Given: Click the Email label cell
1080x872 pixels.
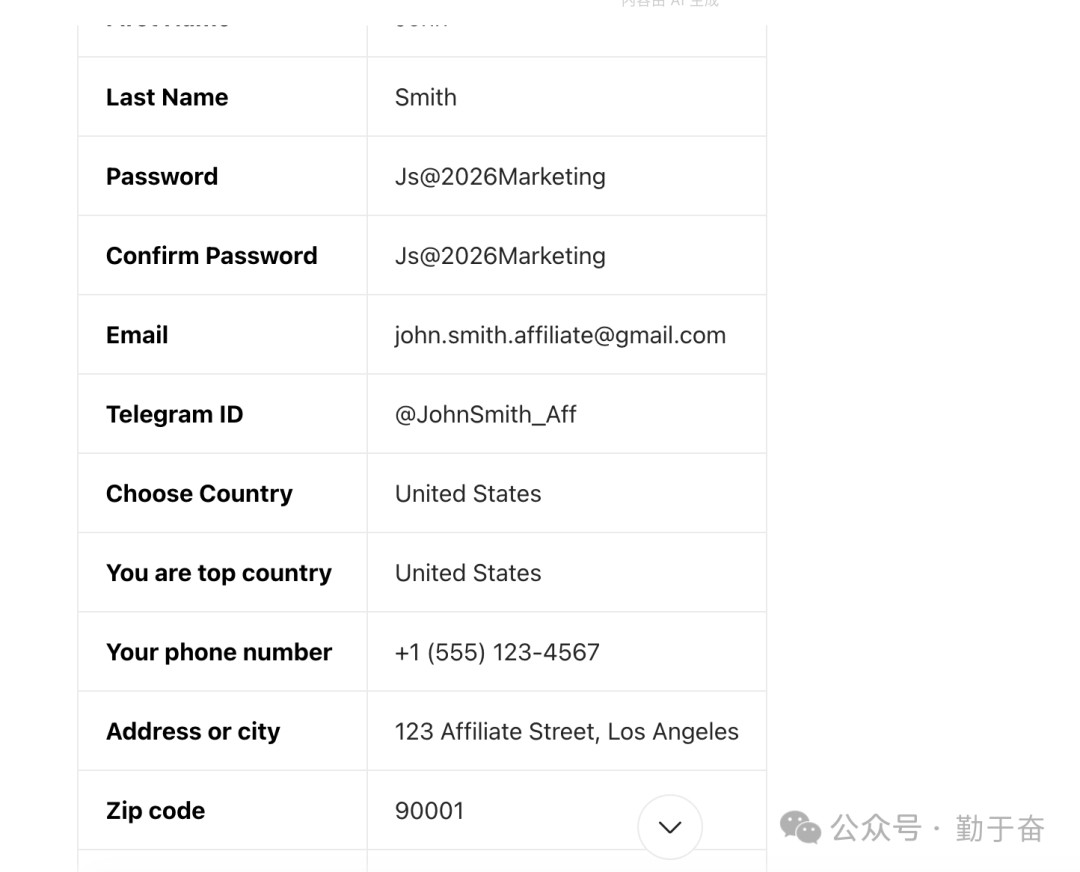Looking at the screenshot, I should [x=137, y=335].
